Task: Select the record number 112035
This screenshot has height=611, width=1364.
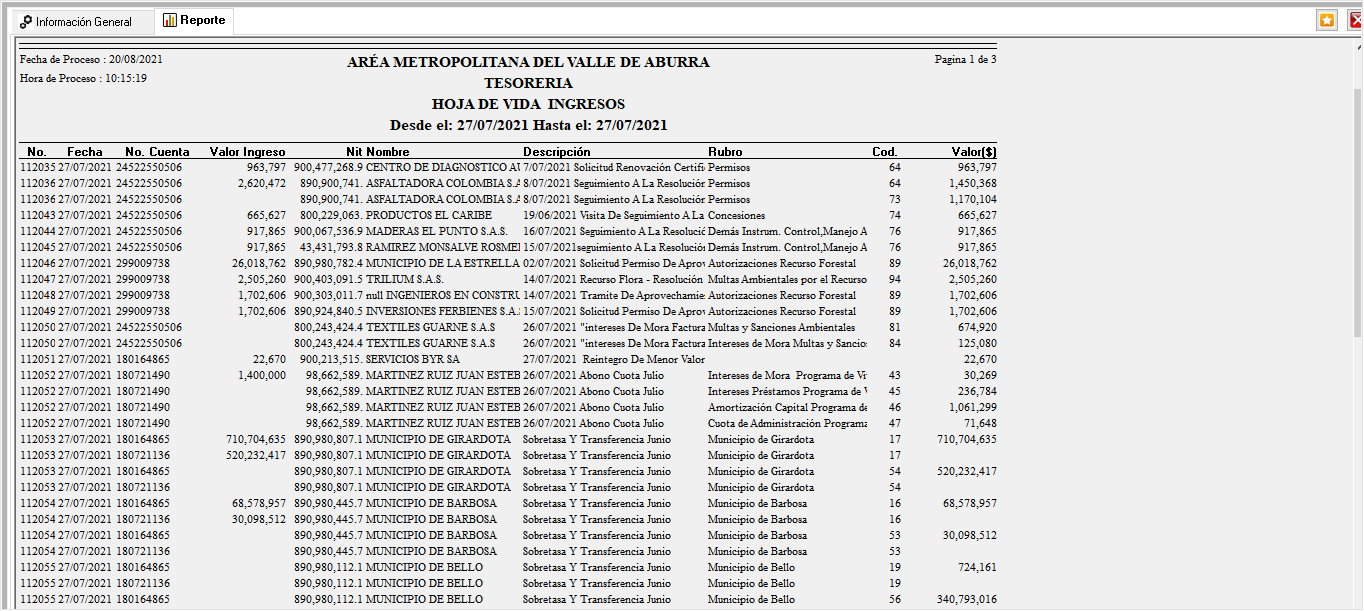Action: point(37,168)
